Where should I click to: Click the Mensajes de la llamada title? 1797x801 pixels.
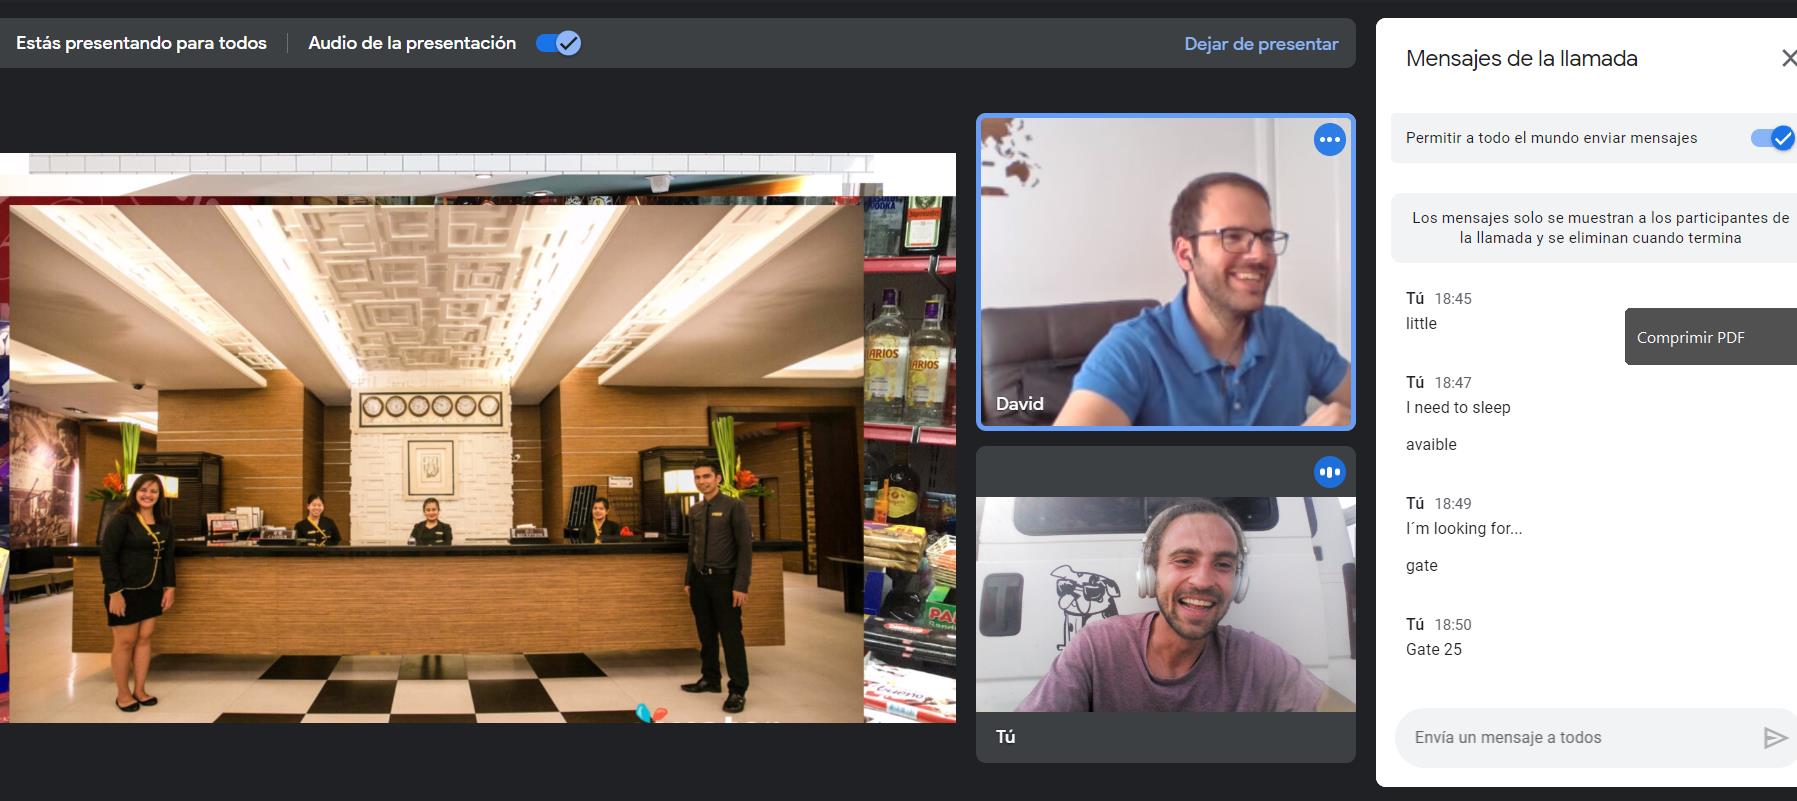click(1521, 59)
